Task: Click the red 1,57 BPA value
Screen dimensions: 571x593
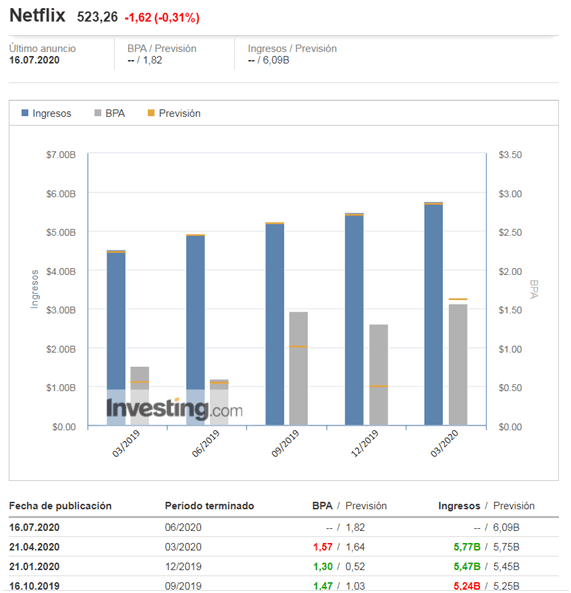Action: click(323, 547)
